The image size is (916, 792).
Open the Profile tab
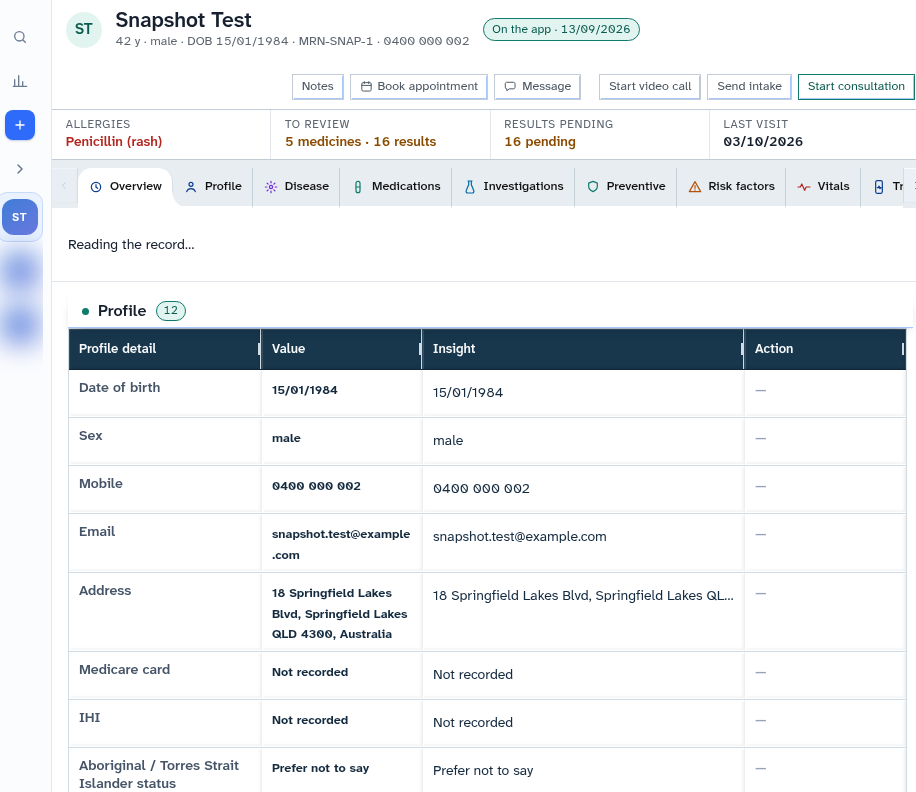coord(213,186)
